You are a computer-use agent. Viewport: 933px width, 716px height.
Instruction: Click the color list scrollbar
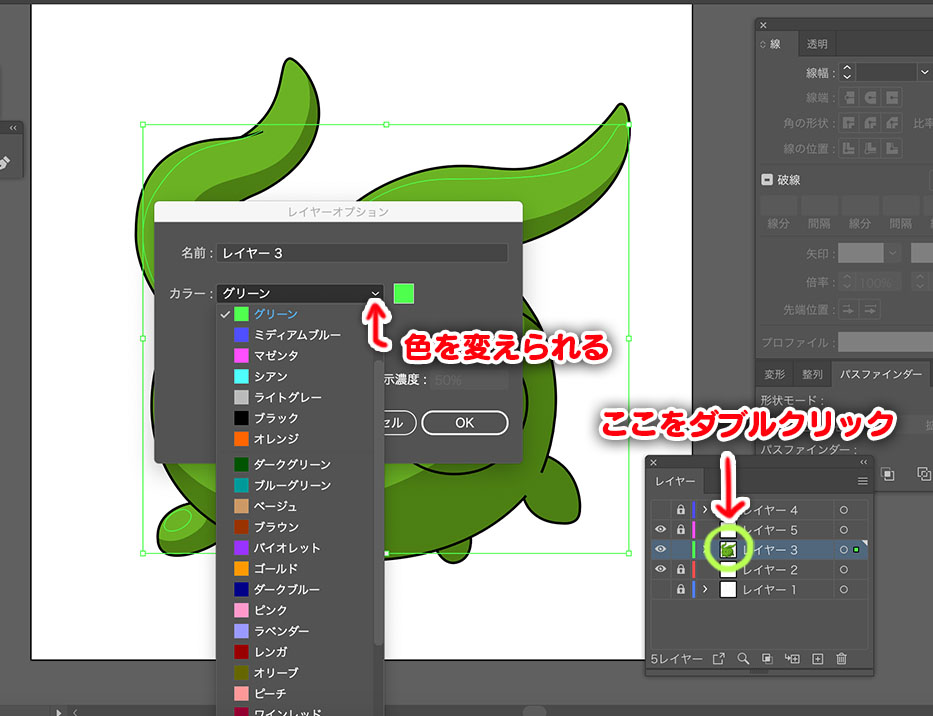[378, 501]
